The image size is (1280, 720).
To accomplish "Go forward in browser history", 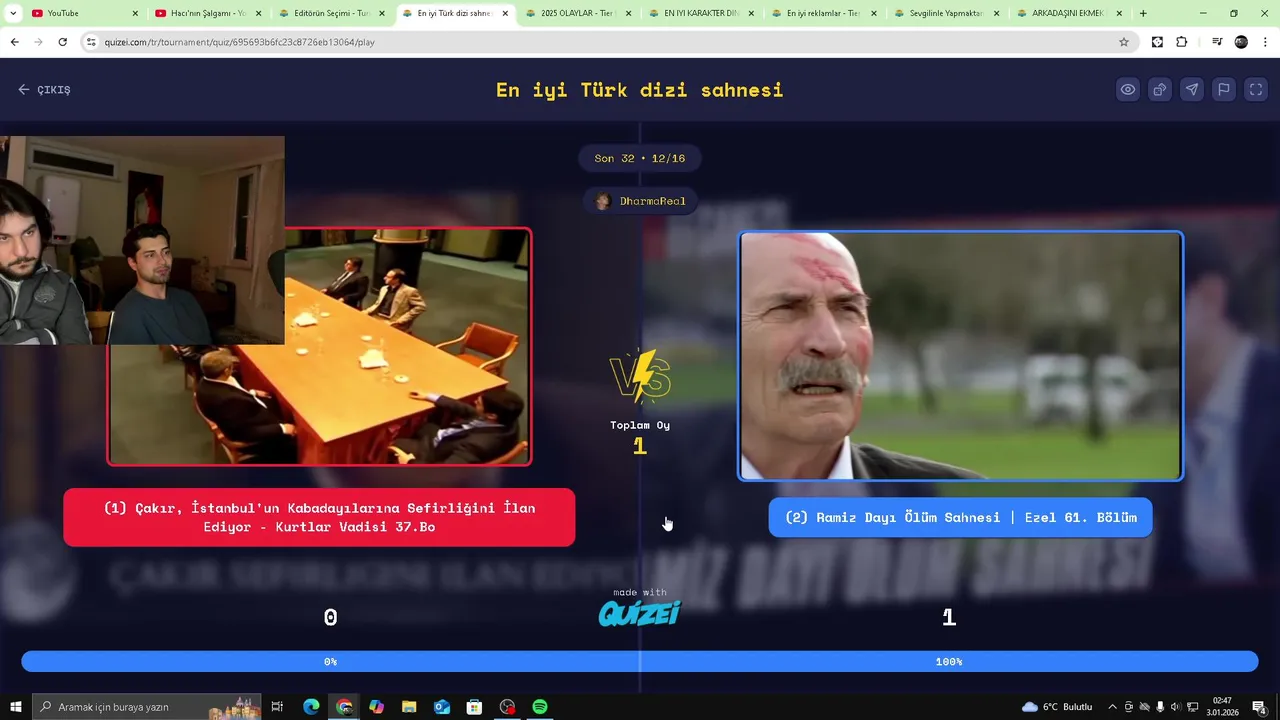I will [x=38, y=42].
